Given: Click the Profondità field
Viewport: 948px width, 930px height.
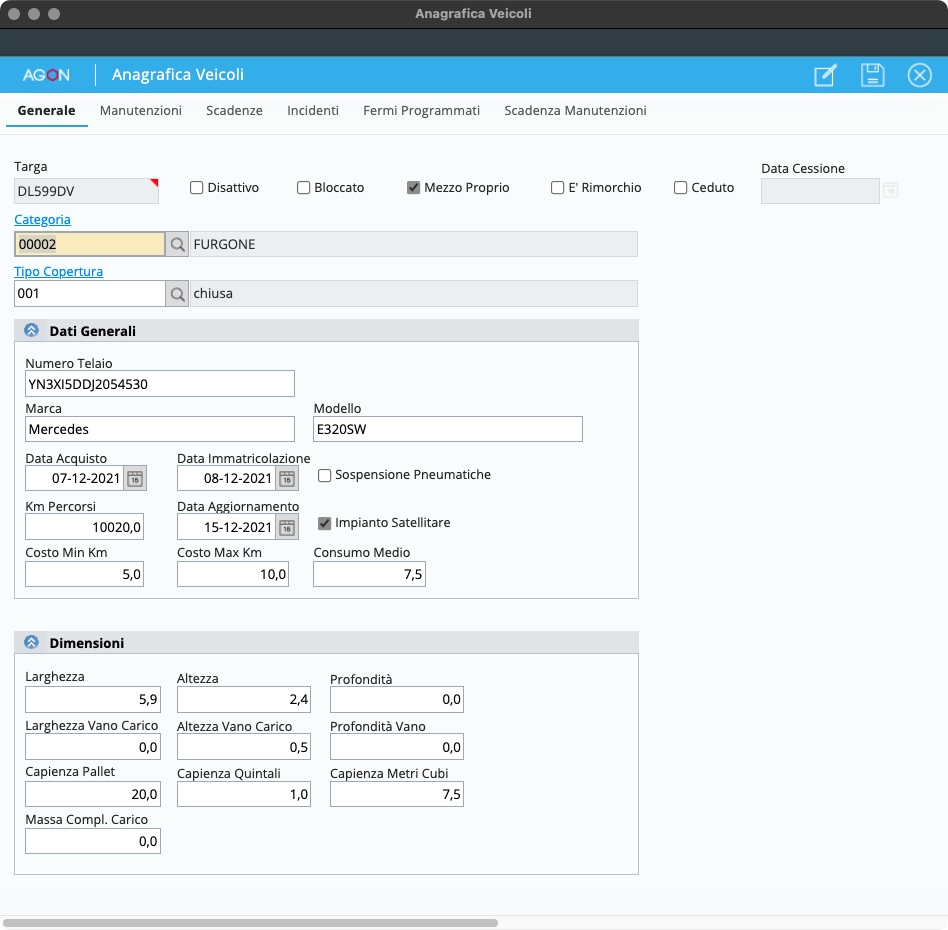Looking at the screenshot, I should coord(397,700).
